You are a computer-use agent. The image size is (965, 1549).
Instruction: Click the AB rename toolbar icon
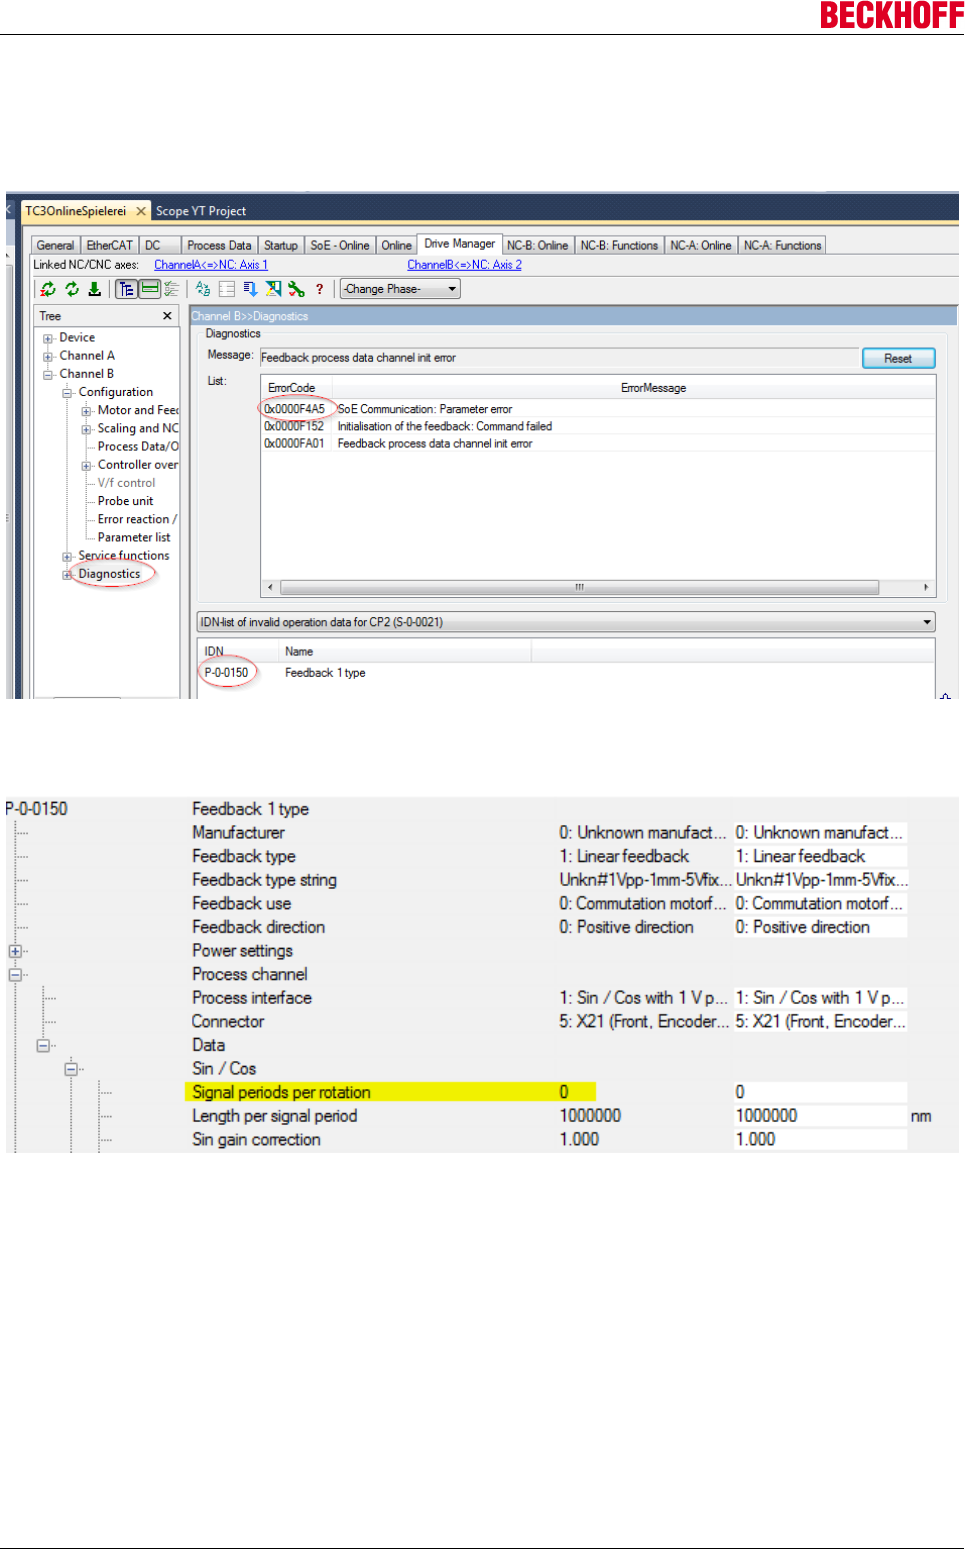(x=203, y=289)
